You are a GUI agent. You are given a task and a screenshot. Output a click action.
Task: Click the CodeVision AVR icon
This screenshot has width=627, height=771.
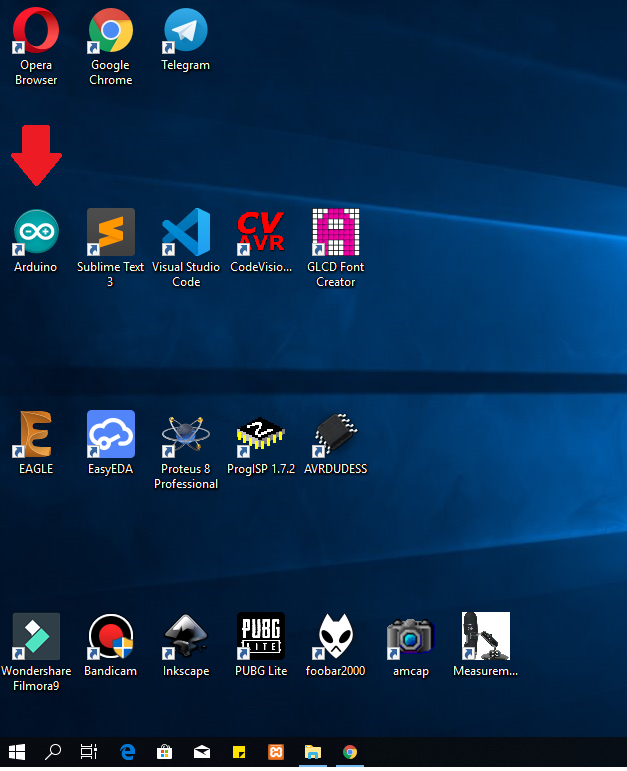(261, 232)
